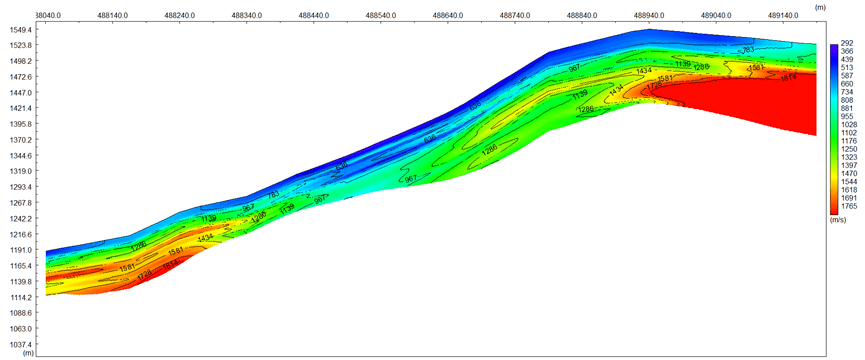Viewport: 865px width, 360px height.
Task: Click the 1176 legend value
Action: pos(849,141)
